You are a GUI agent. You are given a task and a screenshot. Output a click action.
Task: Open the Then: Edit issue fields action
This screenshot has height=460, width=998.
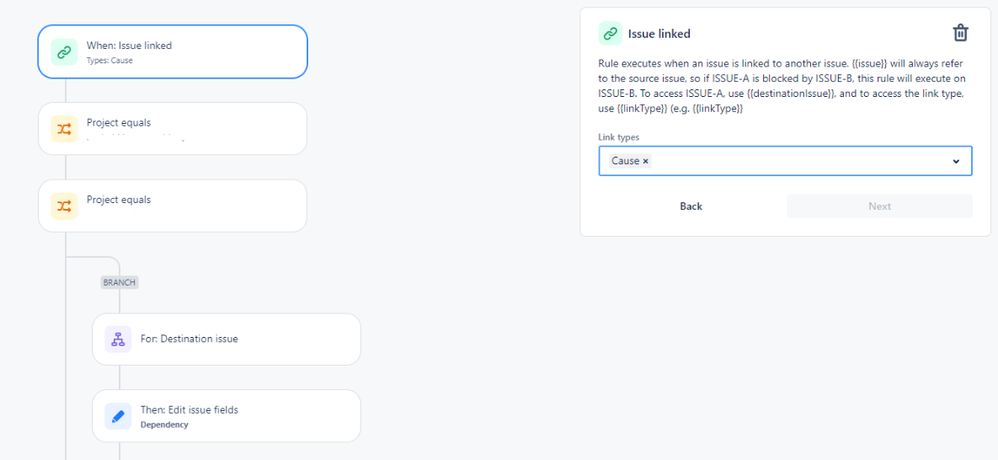pos(227,416)
